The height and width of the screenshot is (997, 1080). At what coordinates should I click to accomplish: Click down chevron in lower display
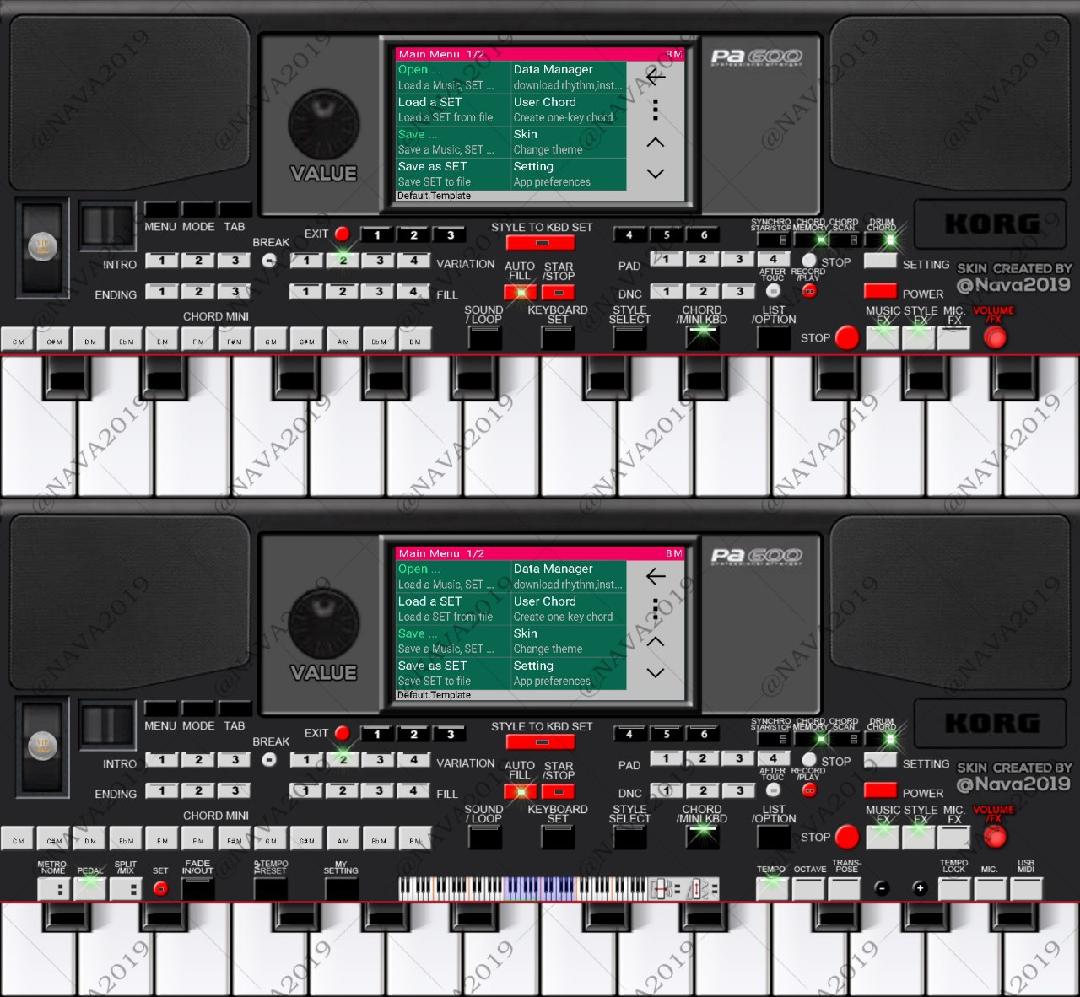(x=655, y=672)
